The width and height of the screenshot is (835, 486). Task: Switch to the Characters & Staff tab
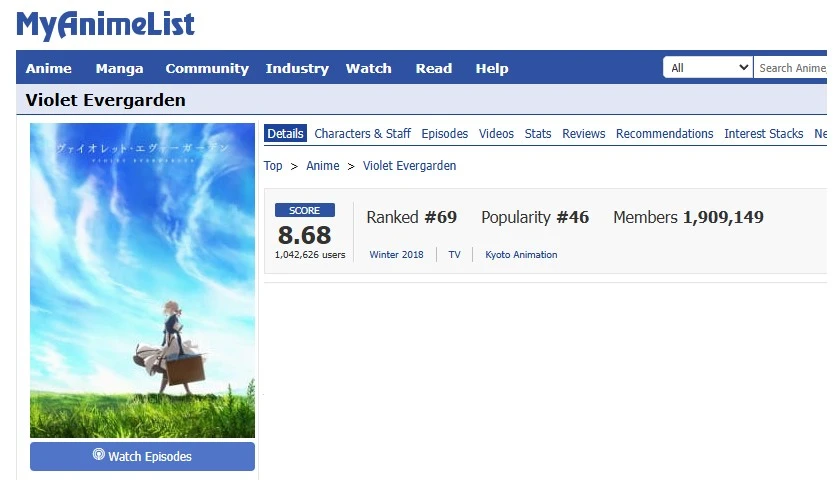coord(362,134)
